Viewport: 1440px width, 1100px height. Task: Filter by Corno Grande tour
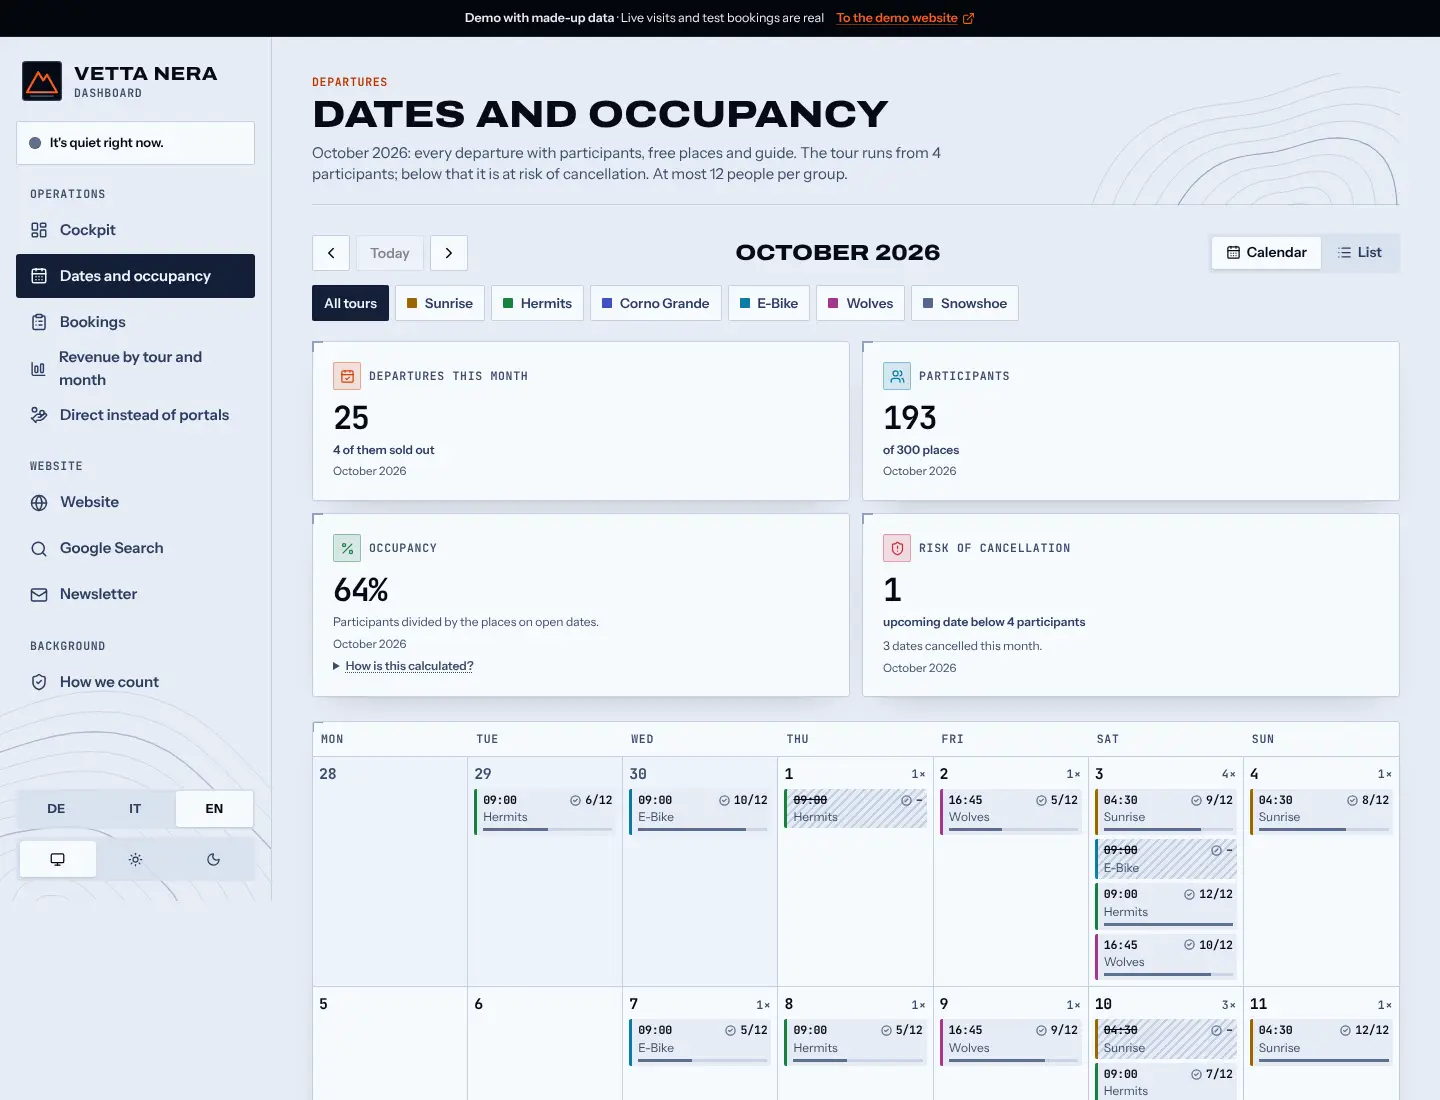pos(656,303)
